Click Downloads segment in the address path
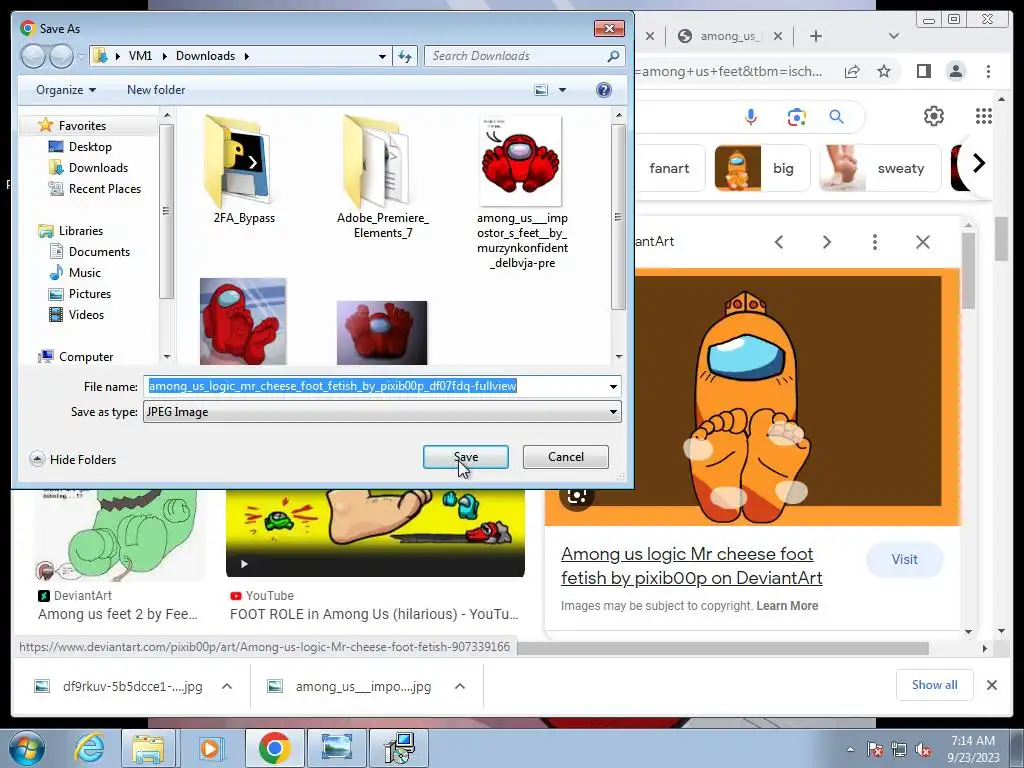Image resolution: width=1024 pixels, height=768 pixels. coord(205,56)
